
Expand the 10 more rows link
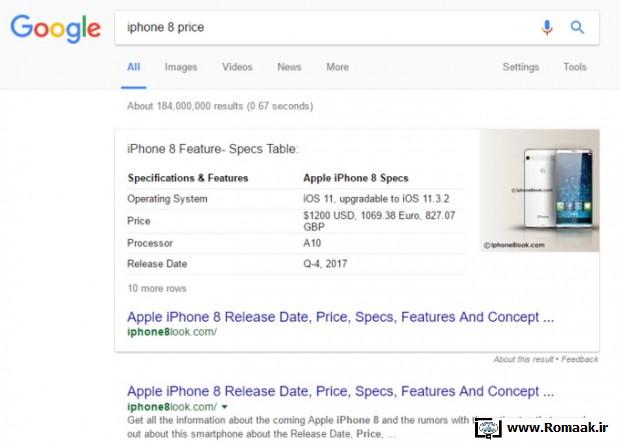(x=157, y=288)
